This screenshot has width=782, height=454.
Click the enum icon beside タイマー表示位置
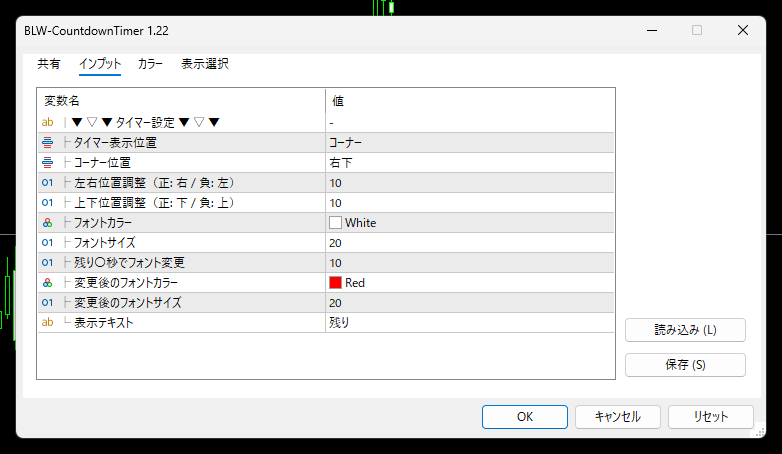click(47, 142)
